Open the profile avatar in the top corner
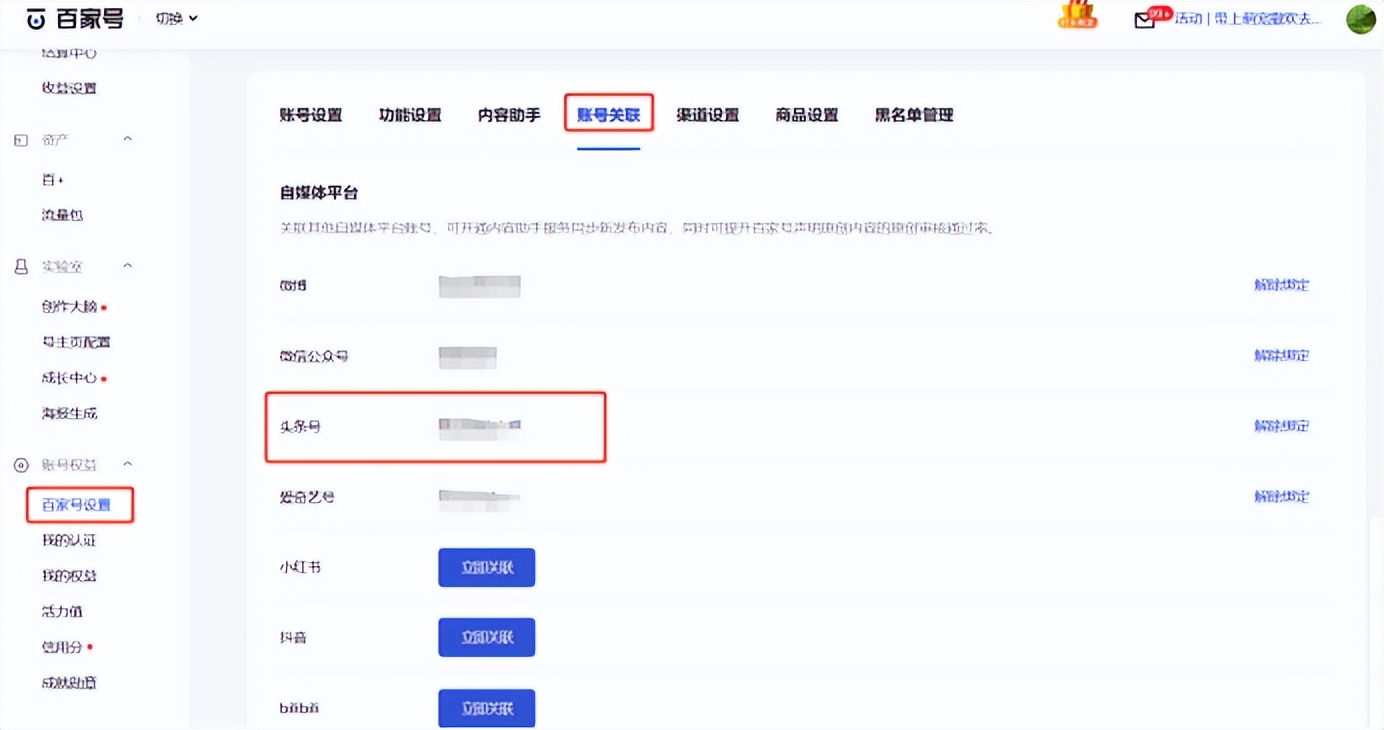The height and width of the screenshot is (730, 1384). coord(1363,18)
